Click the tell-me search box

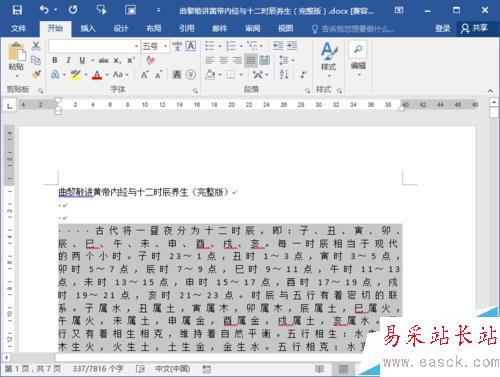pyautogui.click(x=353, y=29)
